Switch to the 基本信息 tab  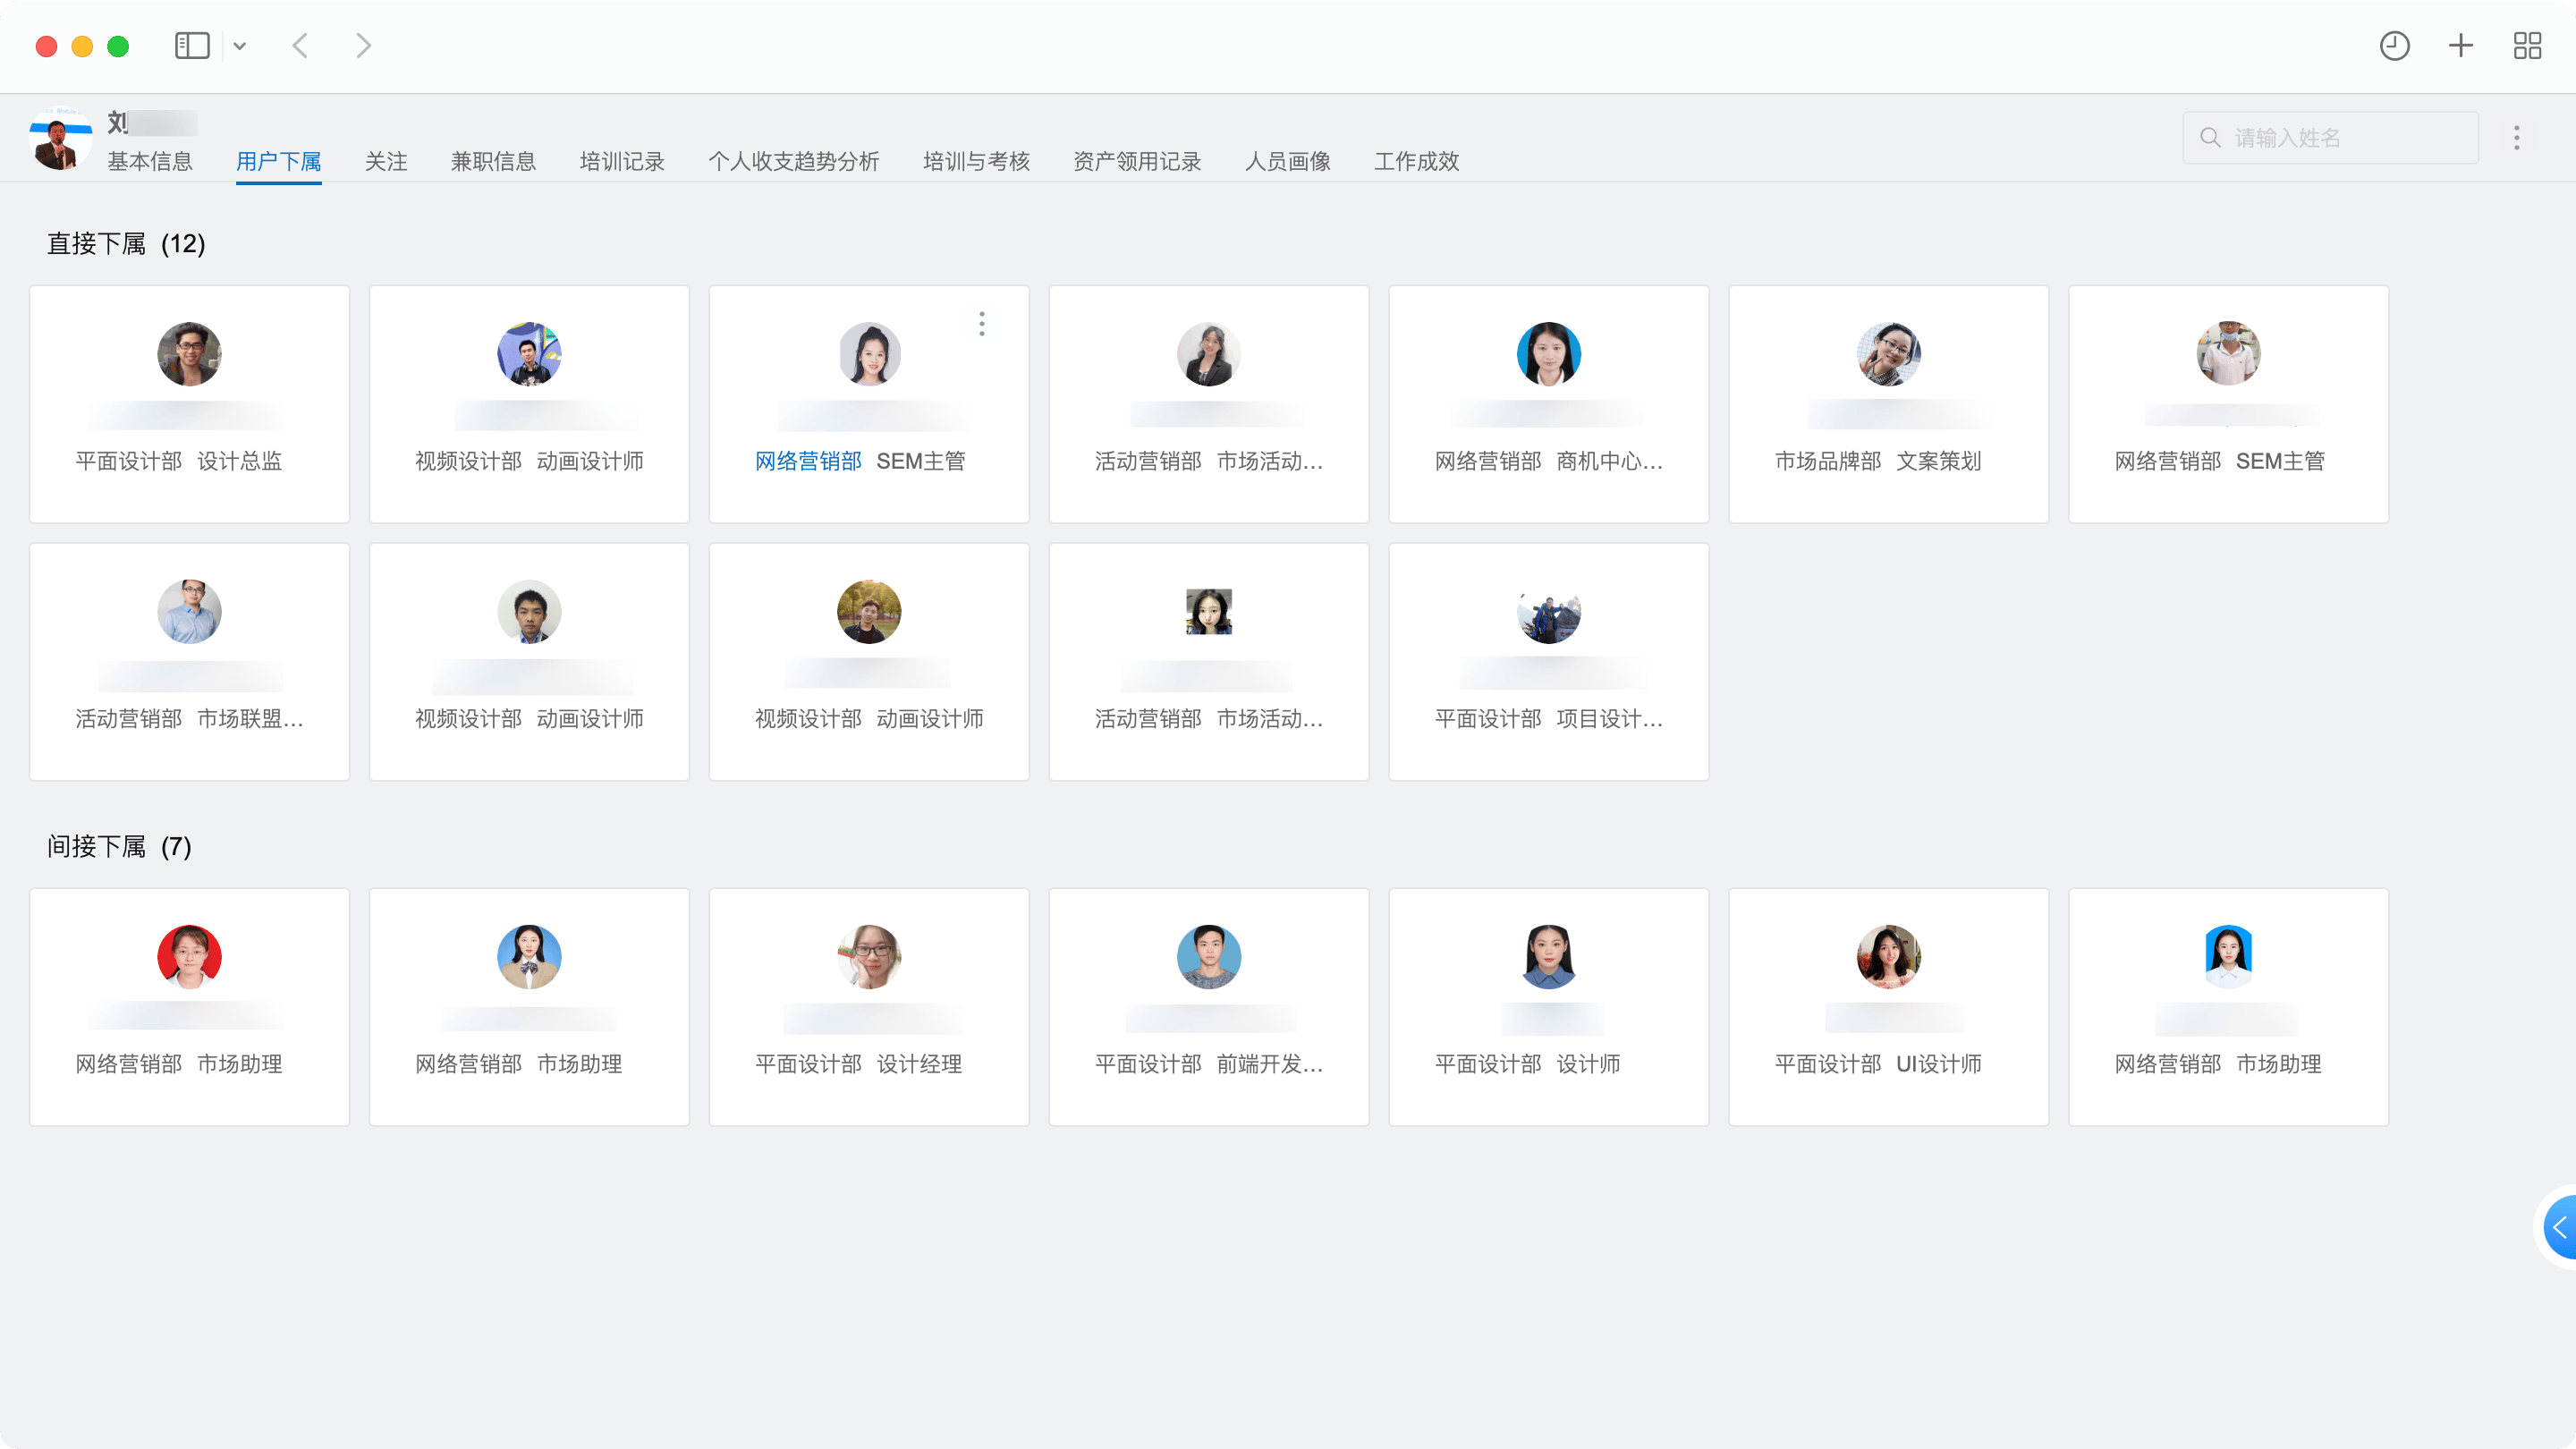(x=150, y=161)
